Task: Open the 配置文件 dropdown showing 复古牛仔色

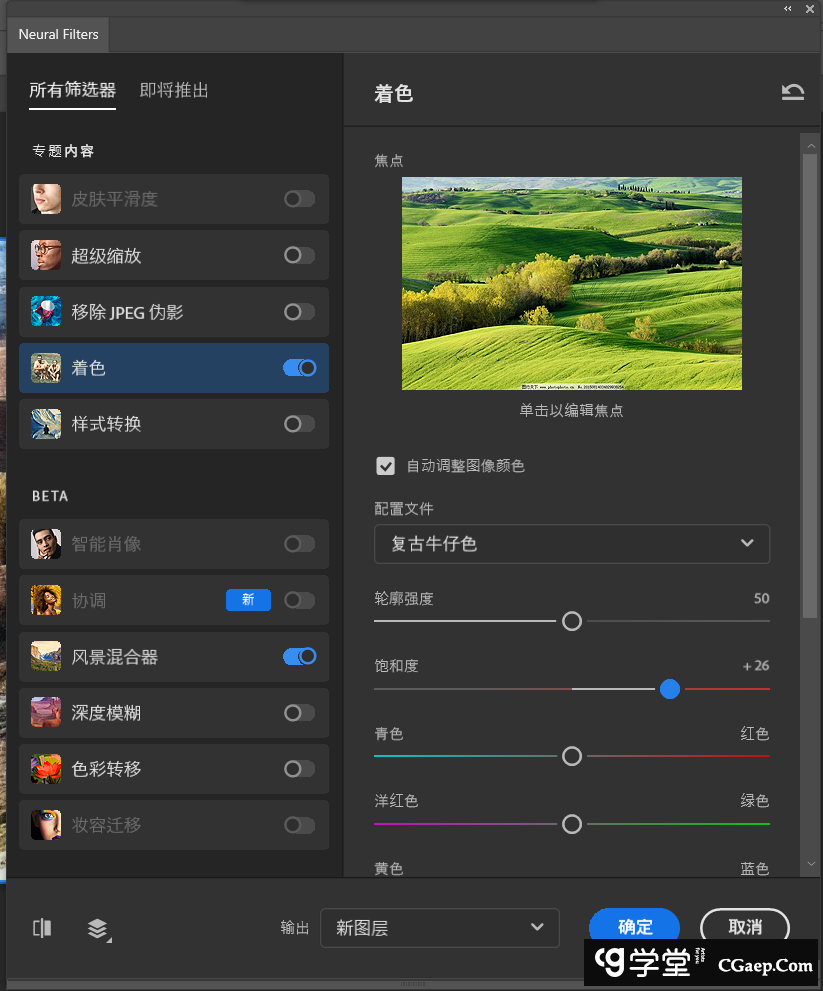Action: [x=572, y=543]
